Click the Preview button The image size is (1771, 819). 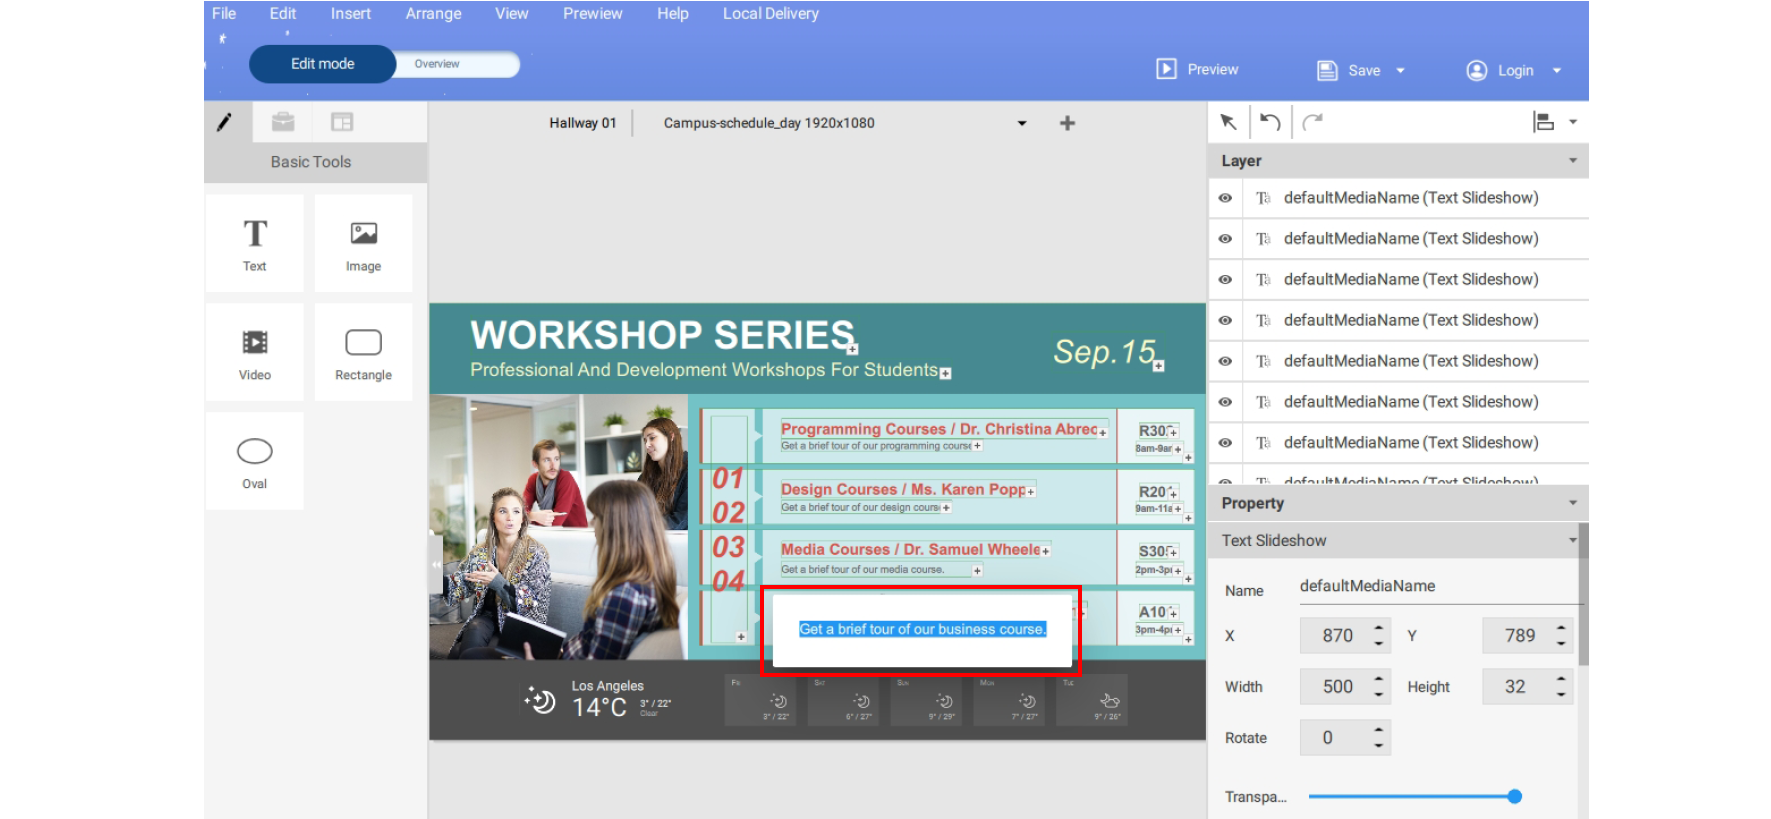tap(1197, 70)
